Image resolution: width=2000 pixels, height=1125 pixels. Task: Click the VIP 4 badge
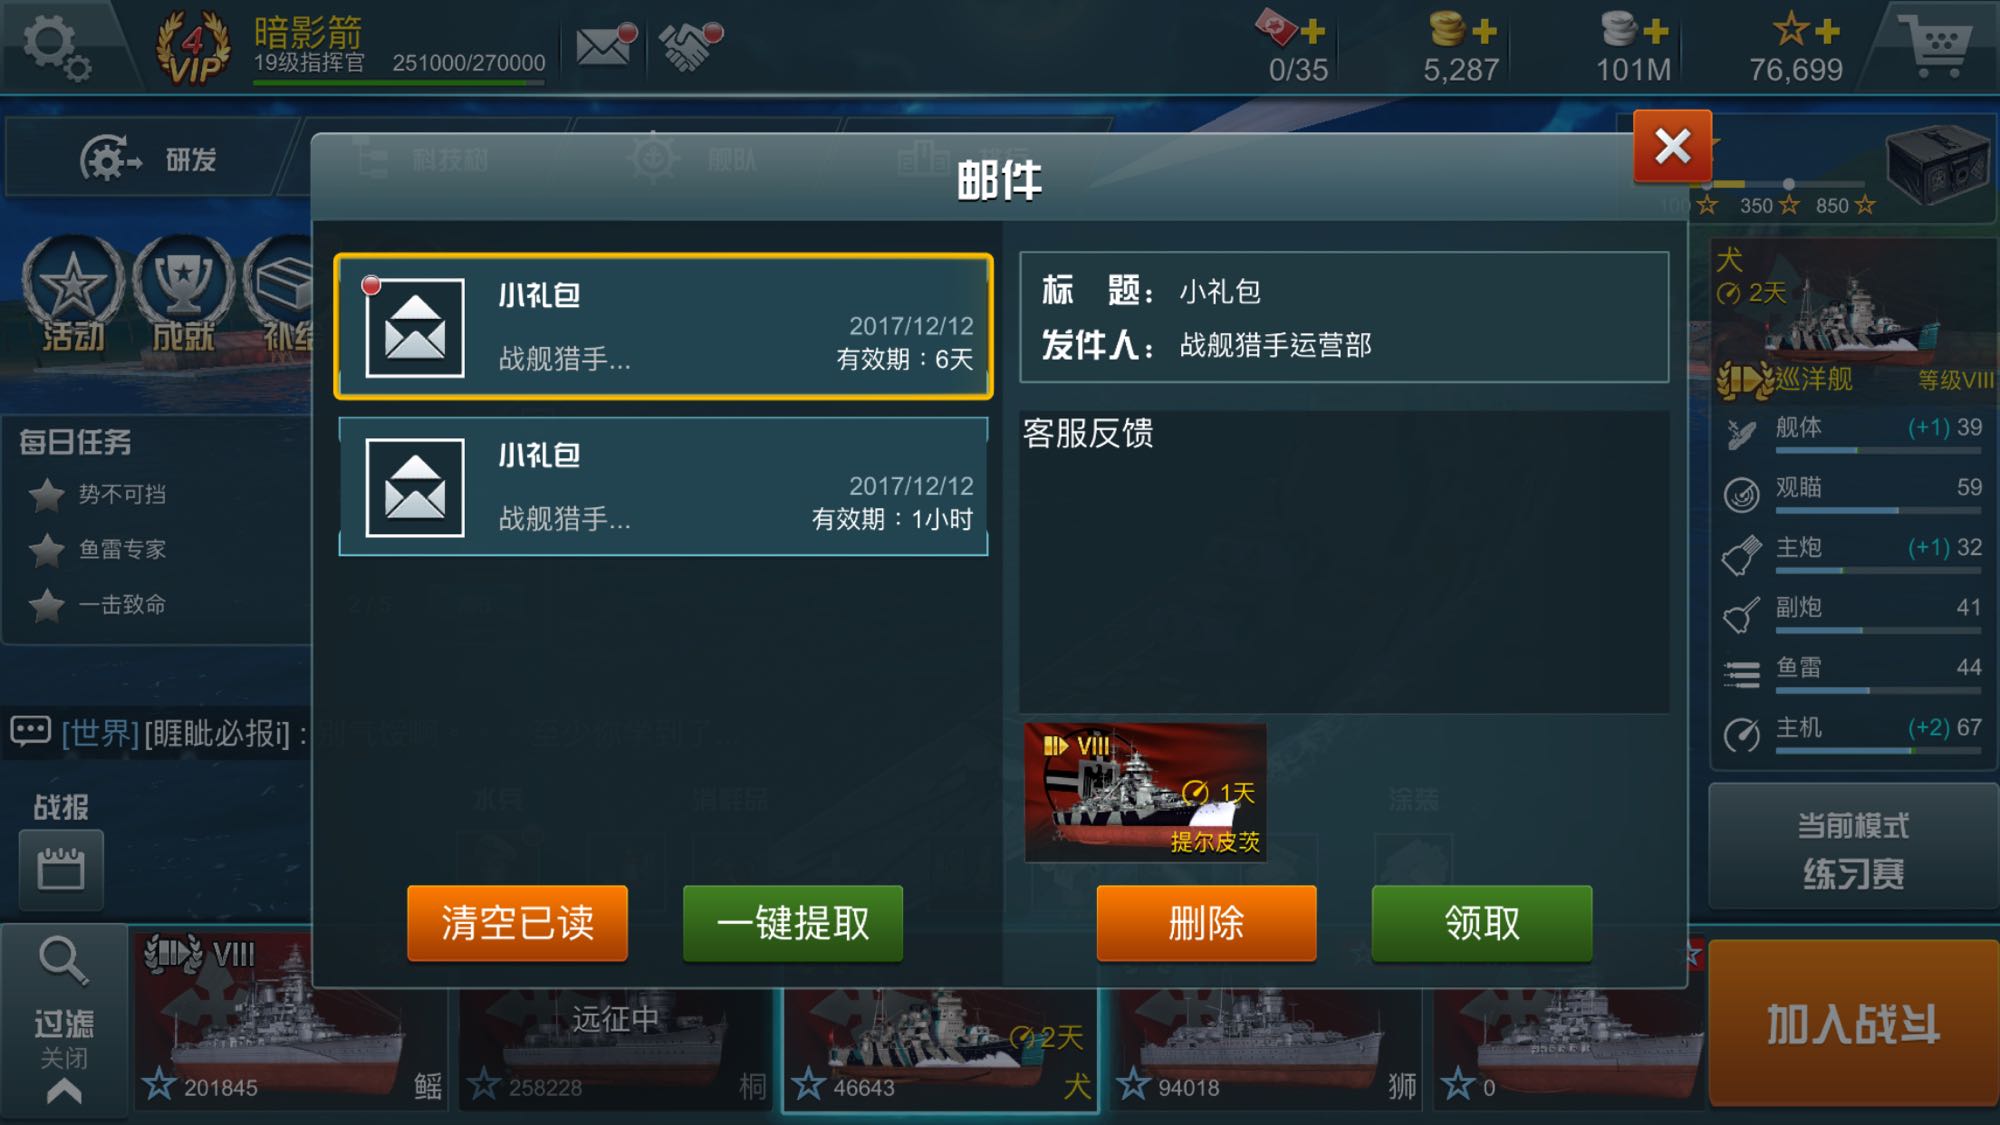[x=193, y=47]
